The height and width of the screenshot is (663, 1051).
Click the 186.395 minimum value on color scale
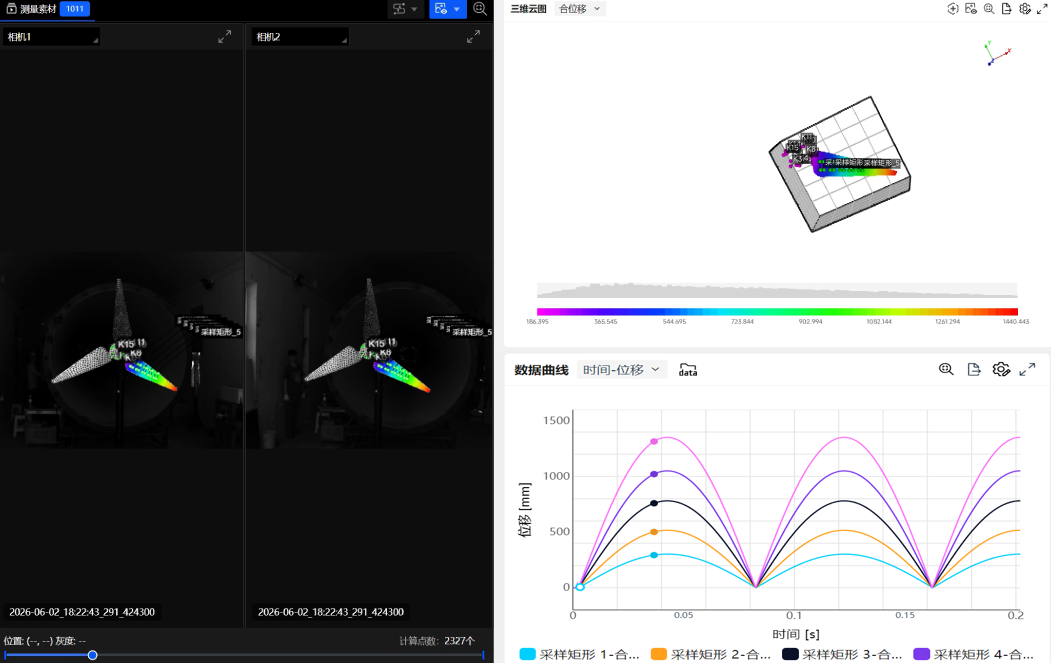pos(538,322)
